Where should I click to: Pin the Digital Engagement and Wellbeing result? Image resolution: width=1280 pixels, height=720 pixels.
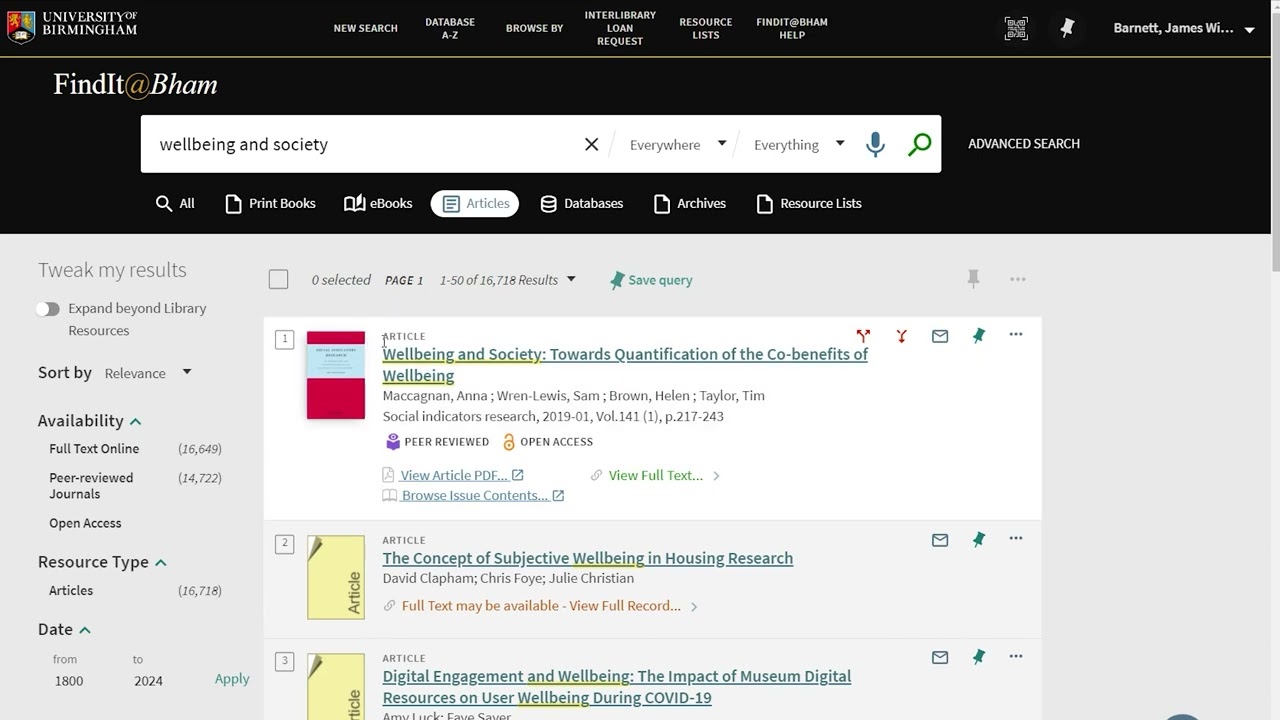coord(979,657)
